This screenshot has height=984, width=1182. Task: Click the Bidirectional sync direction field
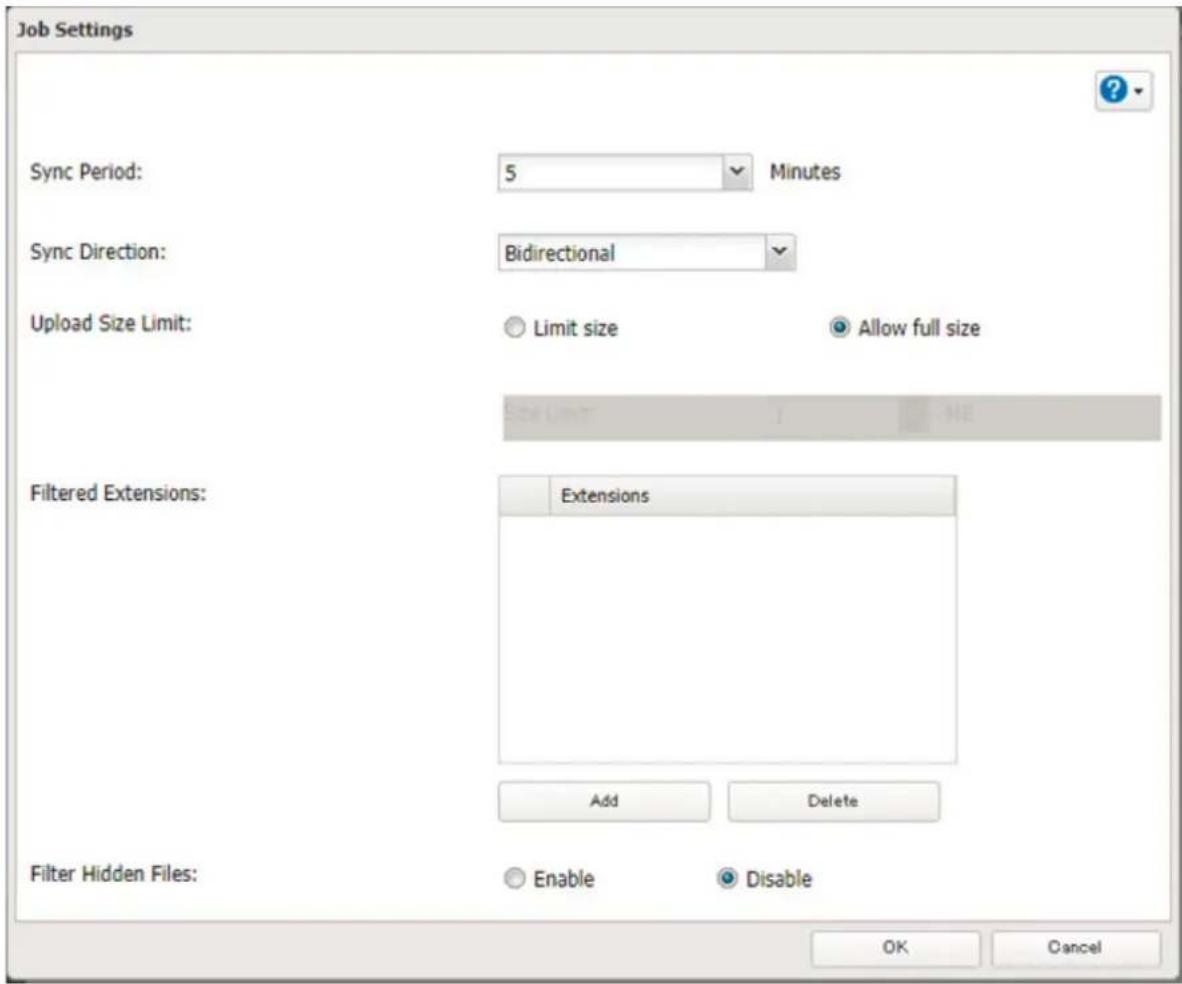point(632,252)
